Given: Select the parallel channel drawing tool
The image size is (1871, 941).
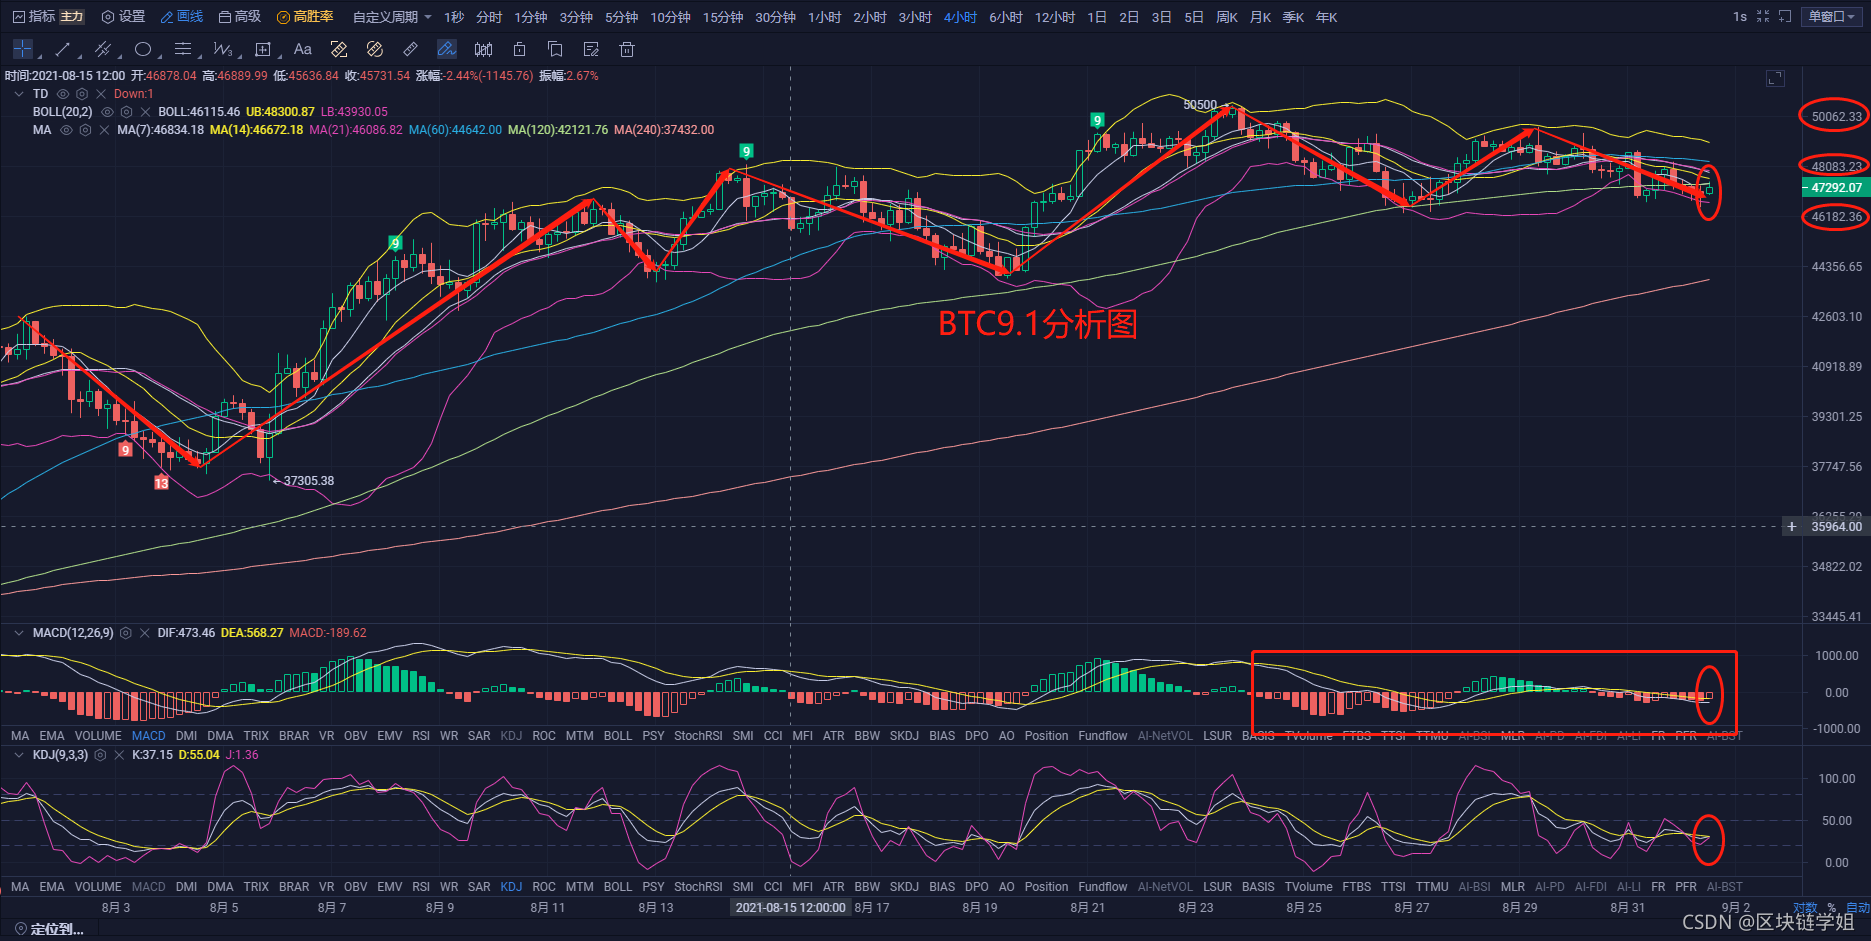Looking at the screenshot, I should pyautogui.click(x=102, y=49).
